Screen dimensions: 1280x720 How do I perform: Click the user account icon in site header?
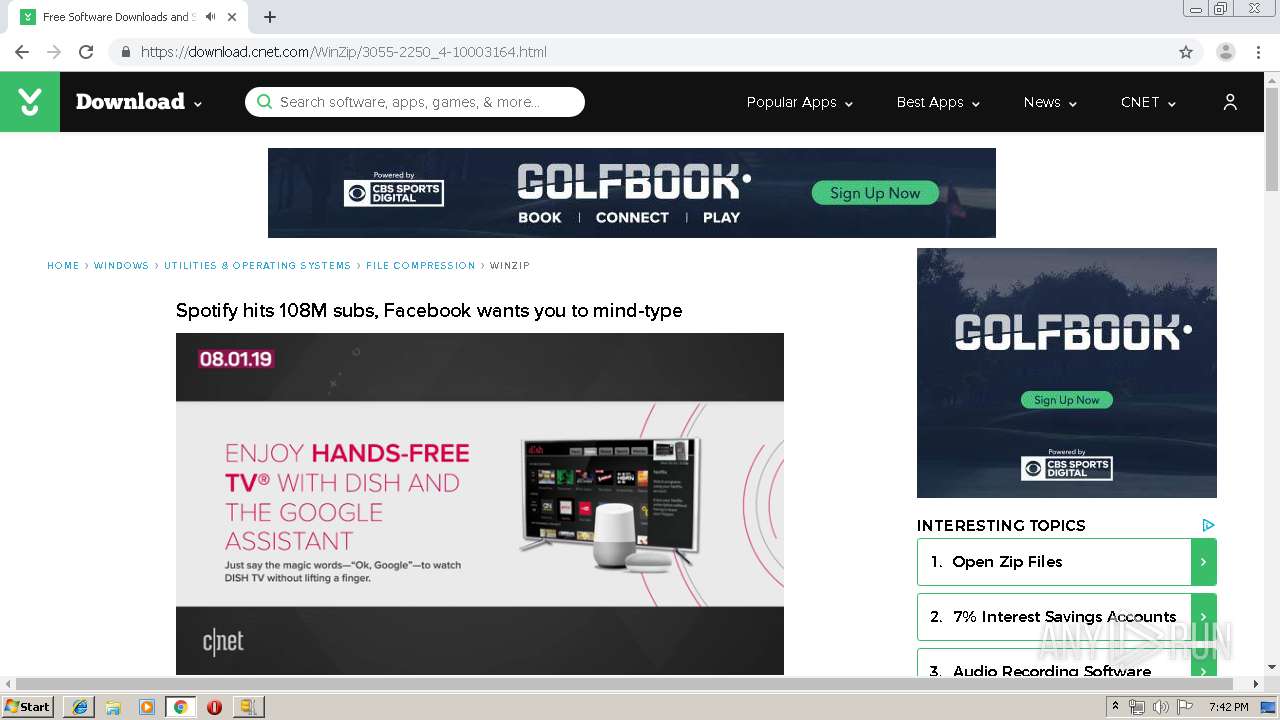click(x=1230, y=102)
